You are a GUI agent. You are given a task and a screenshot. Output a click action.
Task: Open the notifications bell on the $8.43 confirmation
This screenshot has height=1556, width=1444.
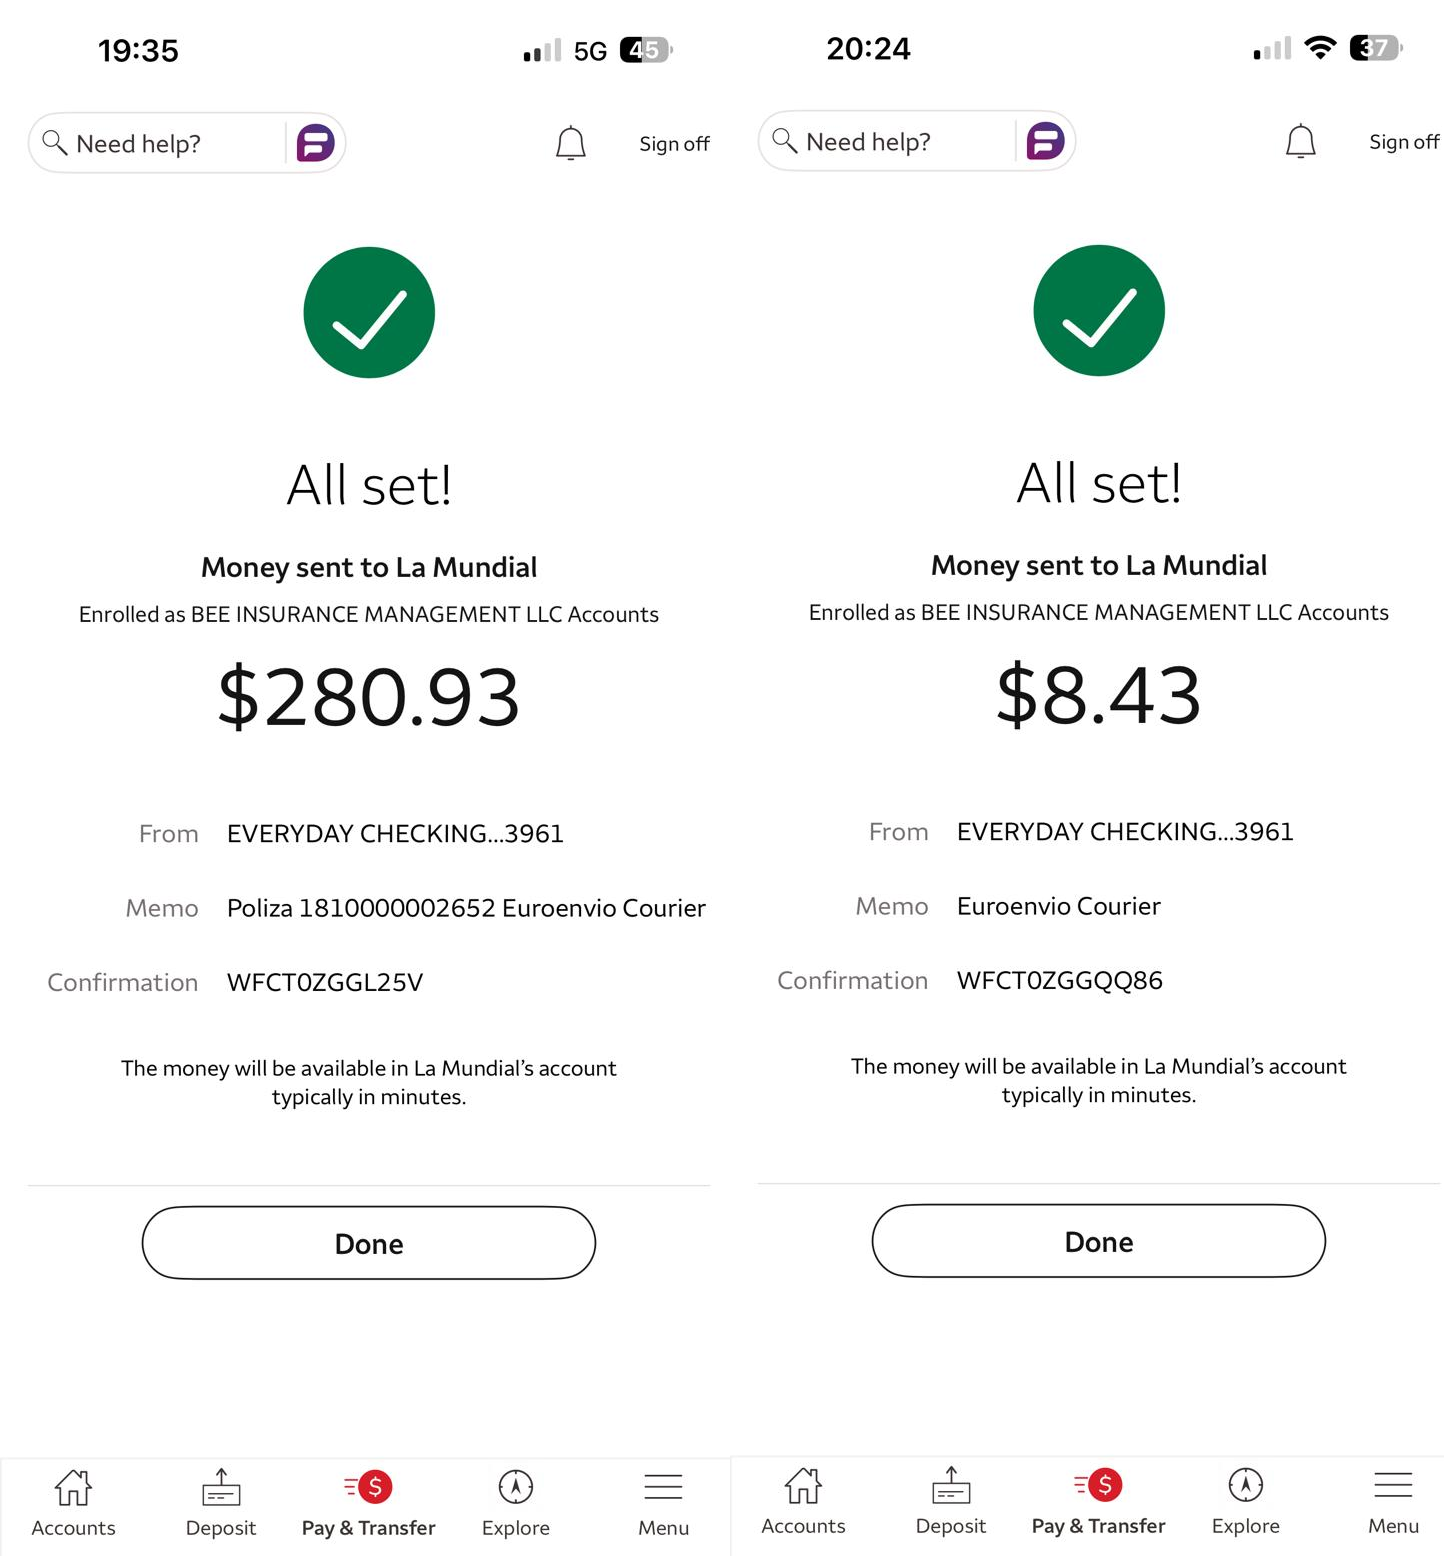click(1300, 141)
